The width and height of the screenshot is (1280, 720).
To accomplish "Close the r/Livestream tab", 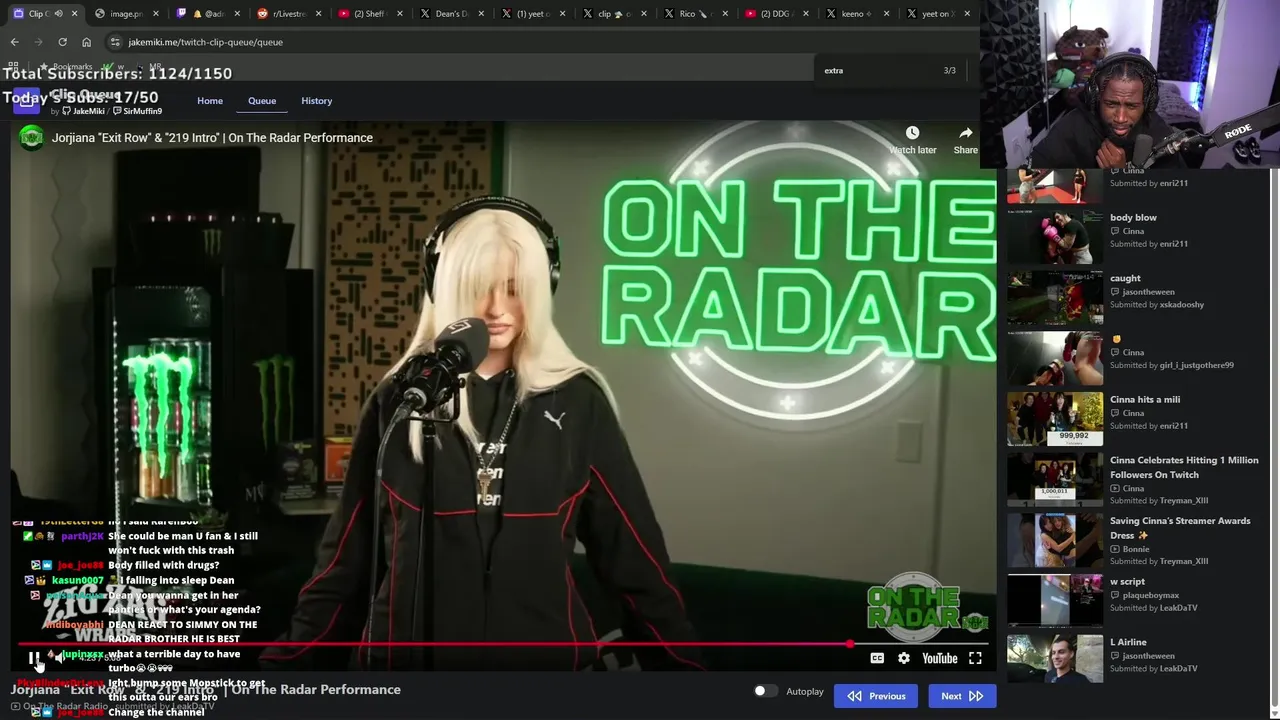I will 318,14.
